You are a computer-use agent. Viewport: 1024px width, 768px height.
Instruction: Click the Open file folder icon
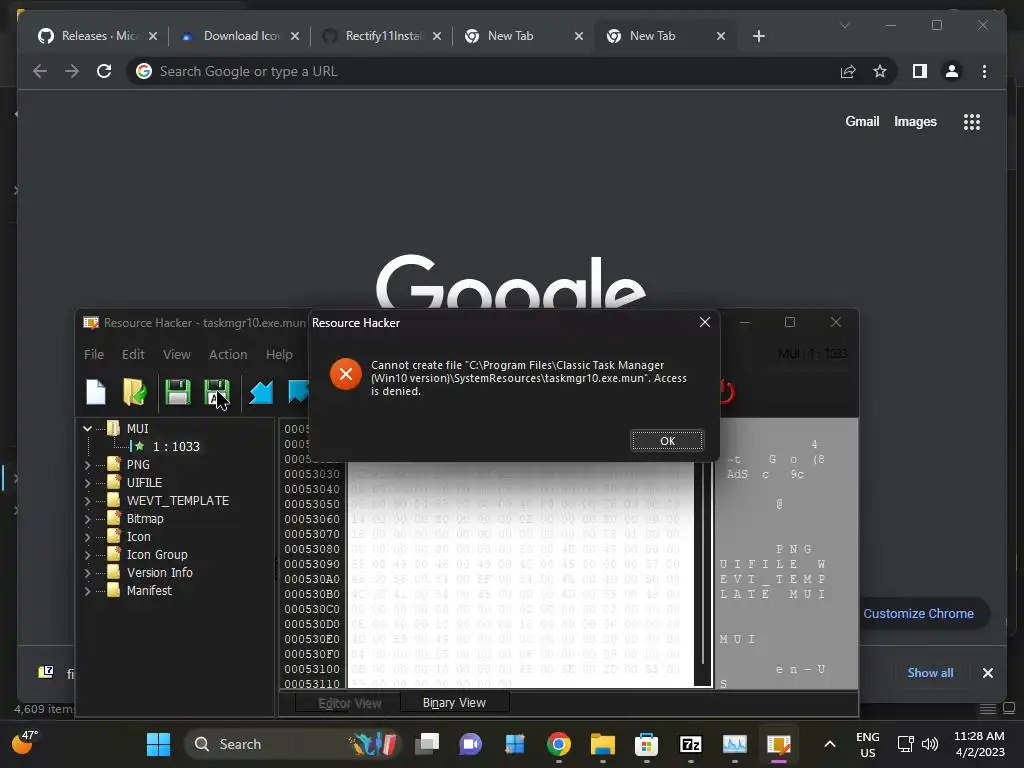tap(135, 392)
